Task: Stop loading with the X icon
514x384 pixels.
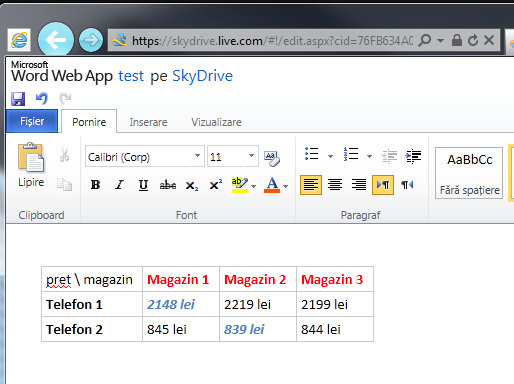Action: pyautogui.click(x=489, y=40)
